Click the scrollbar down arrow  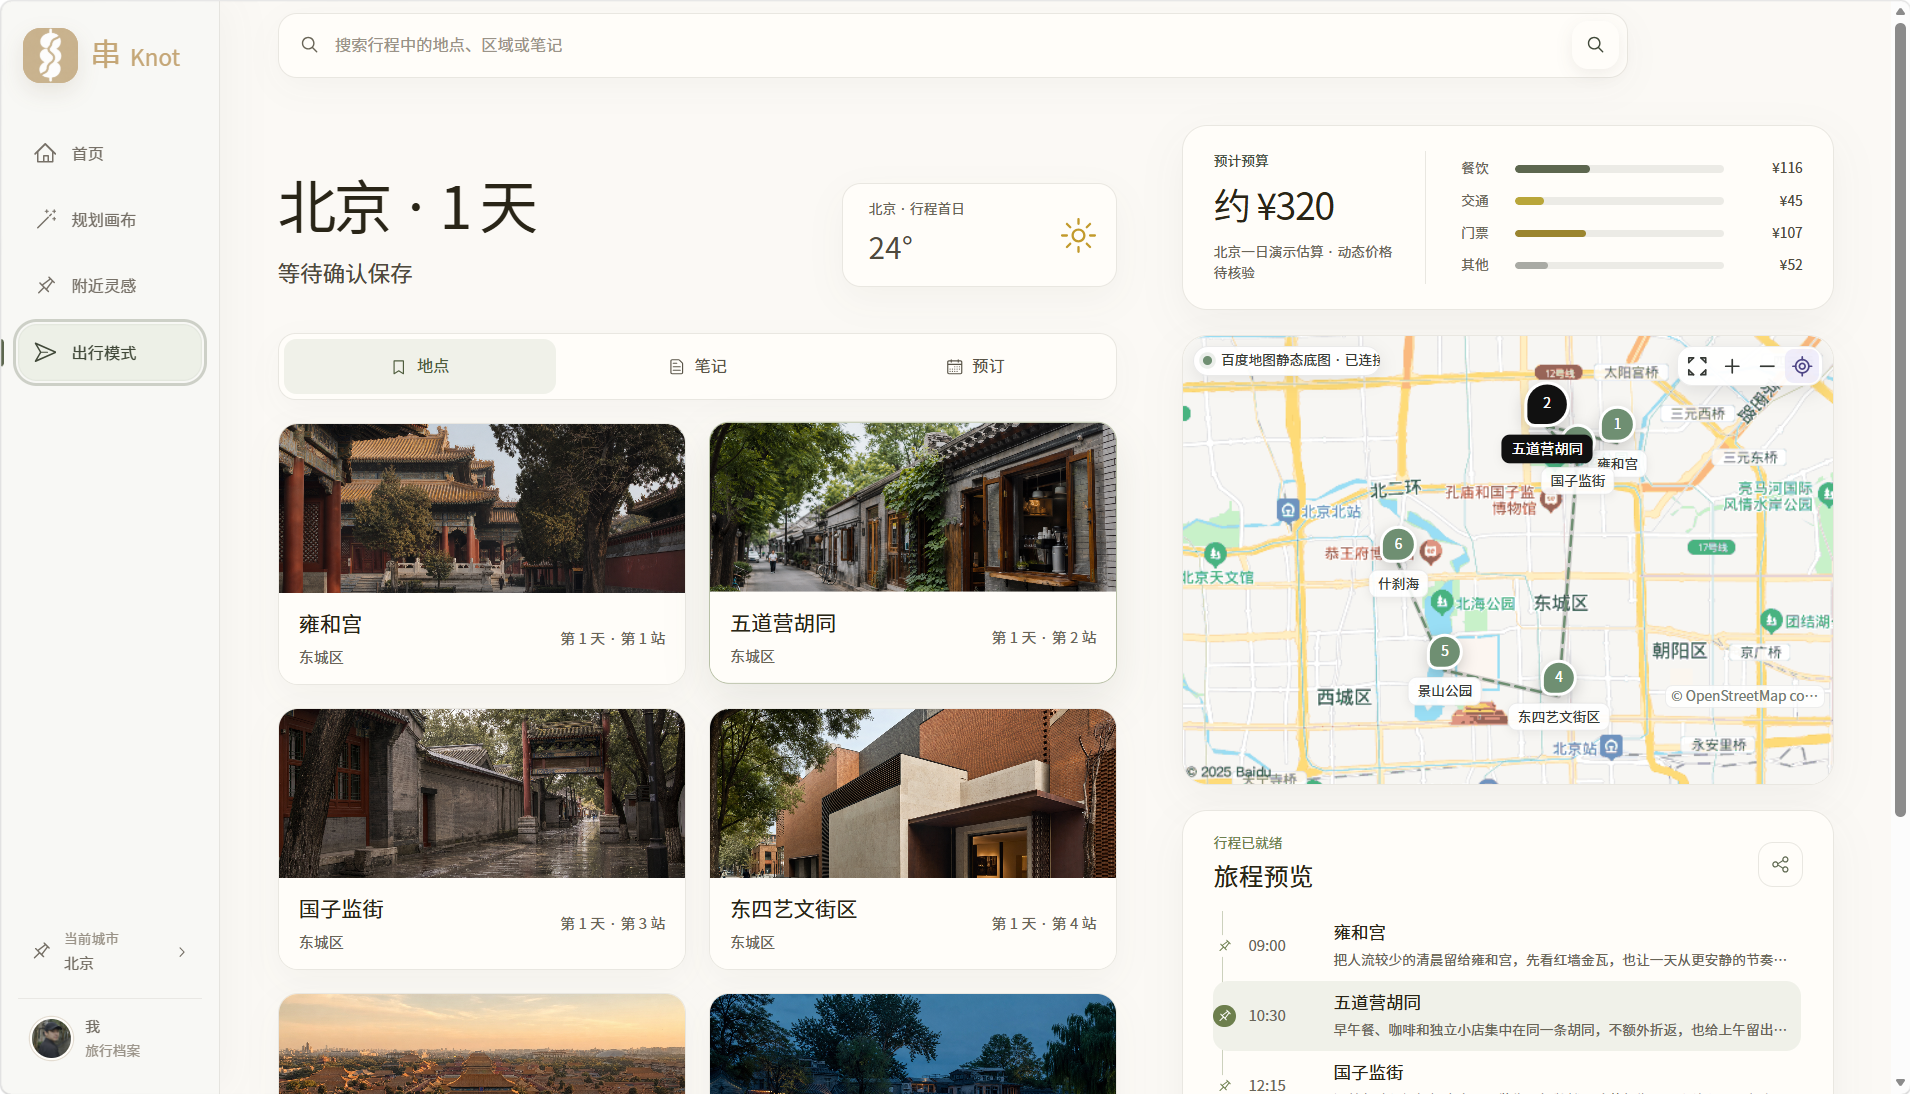point(1900,1083)
